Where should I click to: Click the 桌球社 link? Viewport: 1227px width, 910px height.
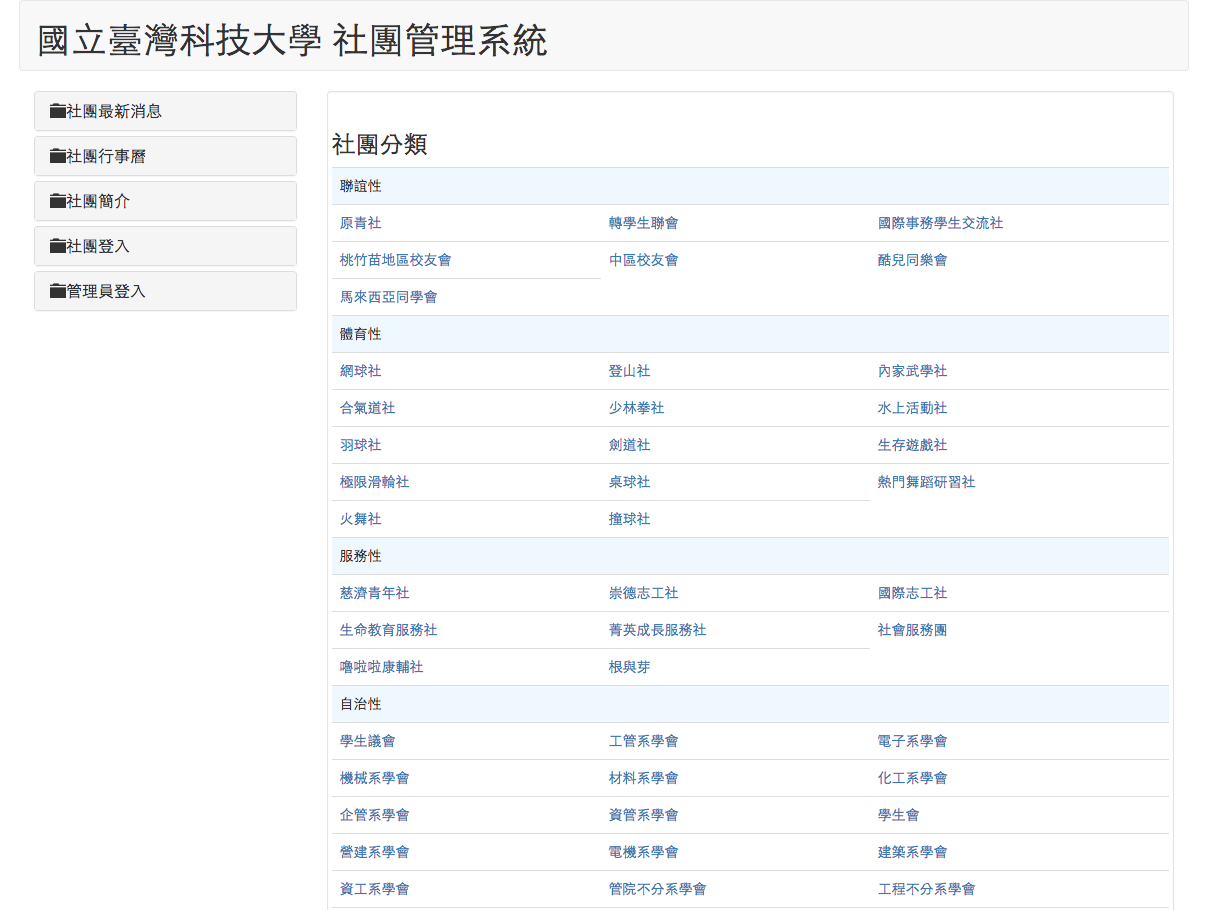629,482
